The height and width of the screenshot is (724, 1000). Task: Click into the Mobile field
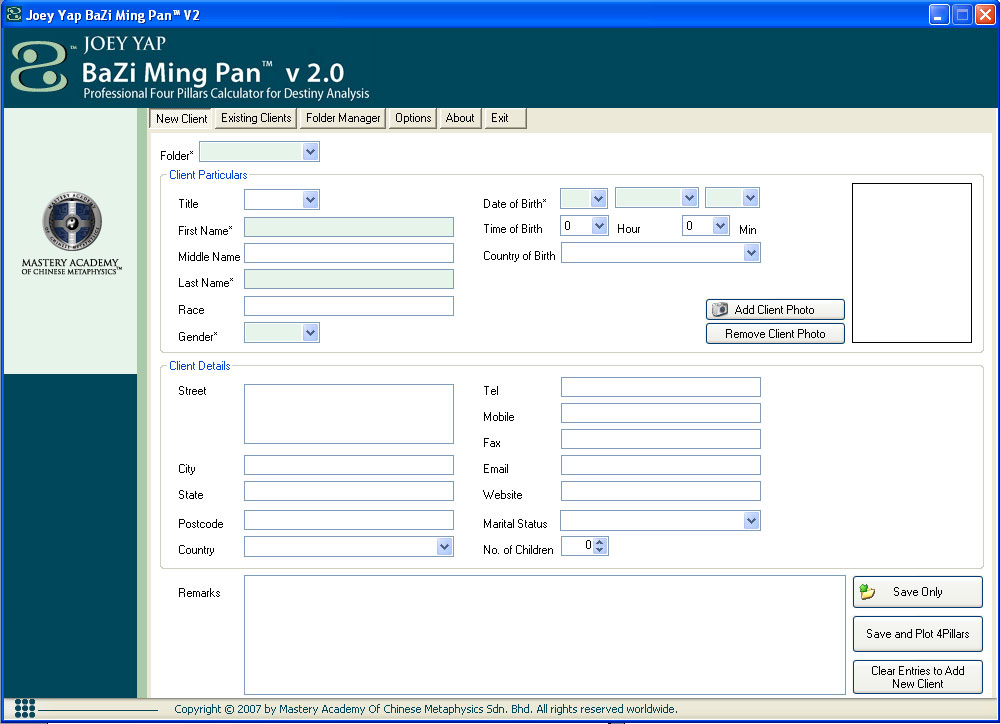pyautogui.click(x=661, y=413)
